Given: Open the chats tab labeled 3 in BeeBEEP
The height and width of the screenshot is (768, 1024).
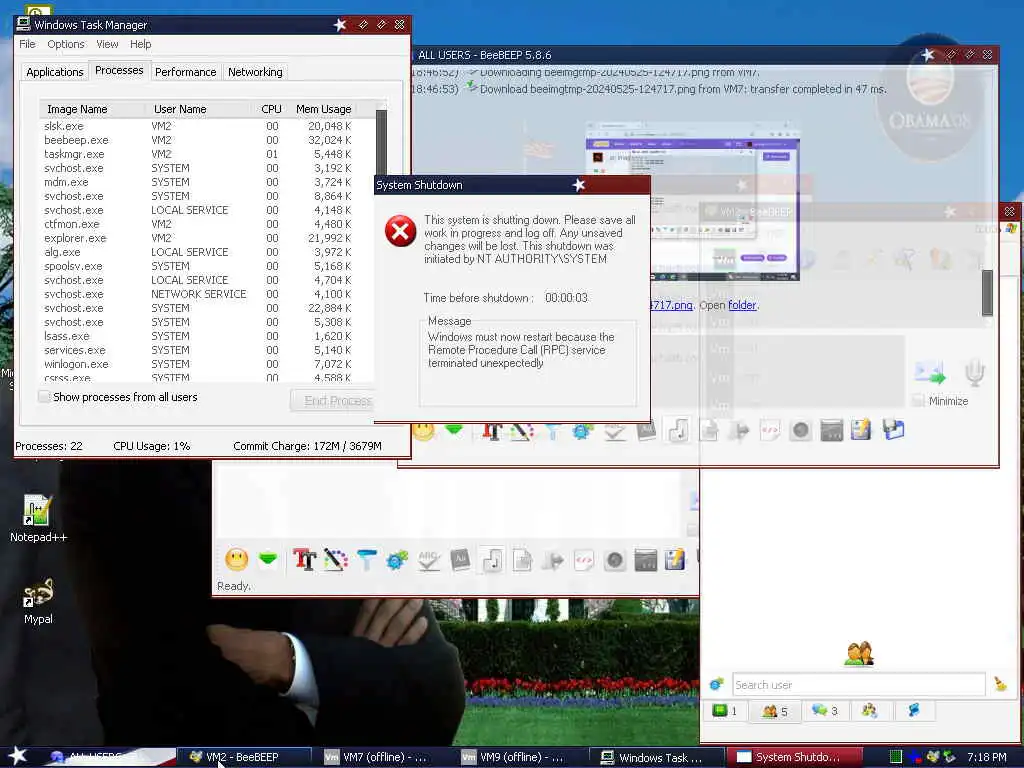Looking at the screenshot, I should pyautogui.click(x=824, y=711).
